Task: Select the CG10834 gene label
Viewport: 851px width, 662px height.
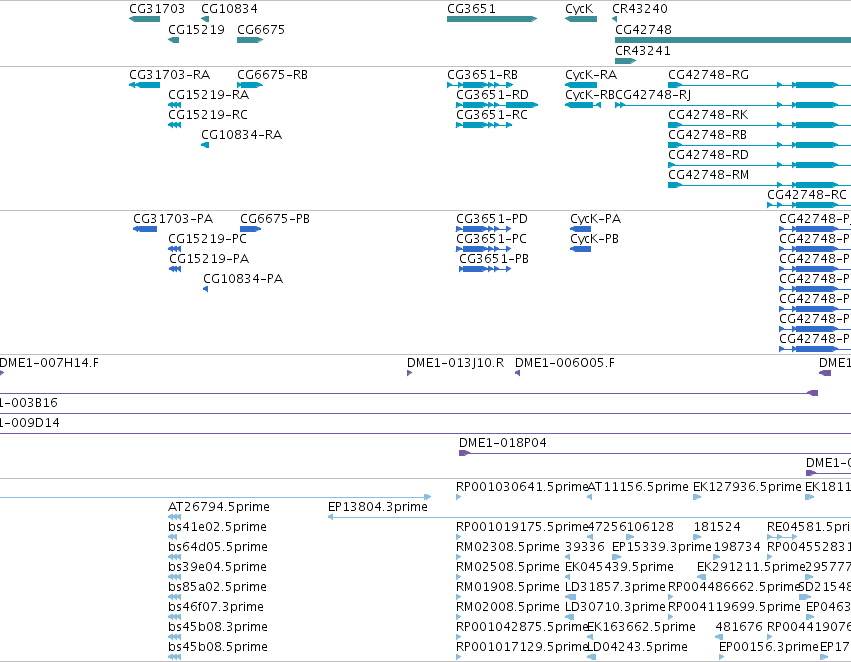Action: [229, 9]
